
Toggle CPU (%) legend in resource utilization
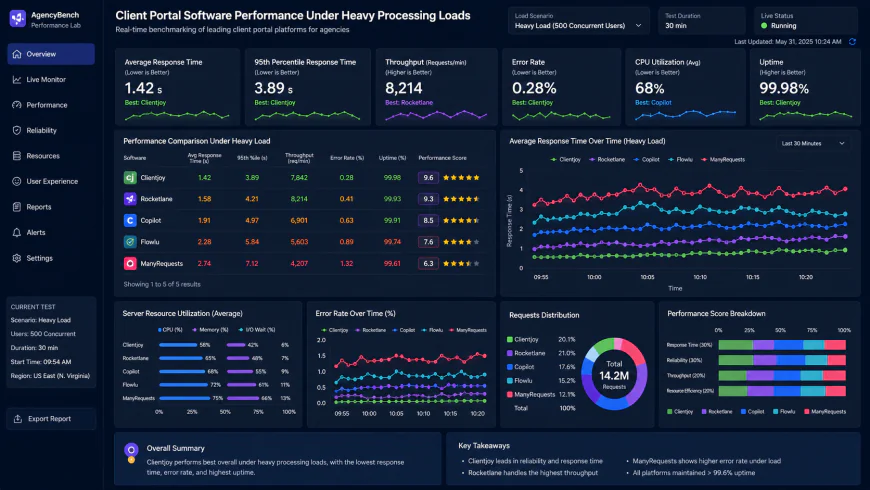coord(170,330)
